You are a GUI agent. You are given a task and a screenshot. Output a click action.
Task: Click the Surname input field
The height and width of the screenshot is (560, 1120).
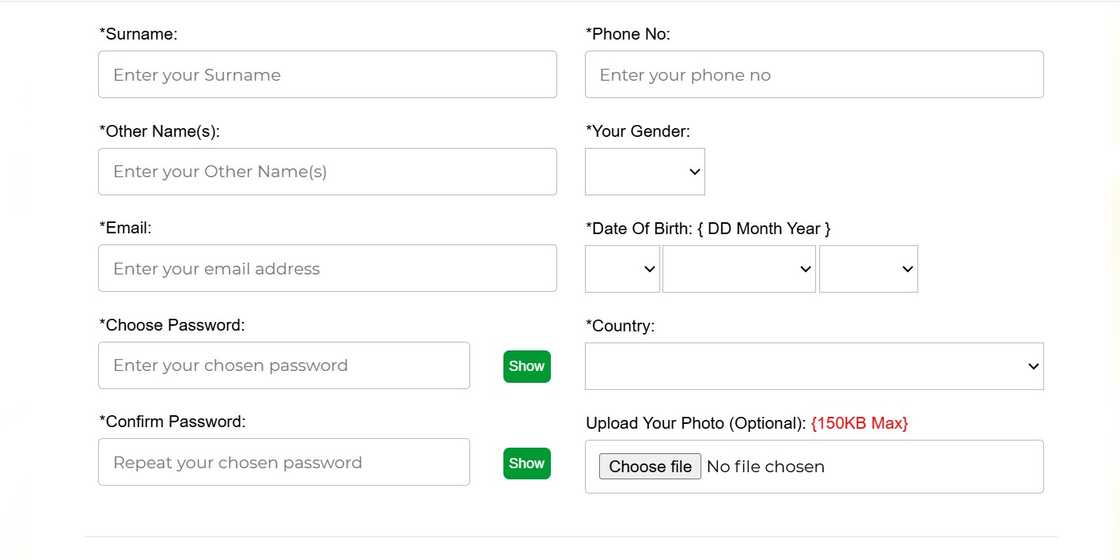(x=327, y=75)
